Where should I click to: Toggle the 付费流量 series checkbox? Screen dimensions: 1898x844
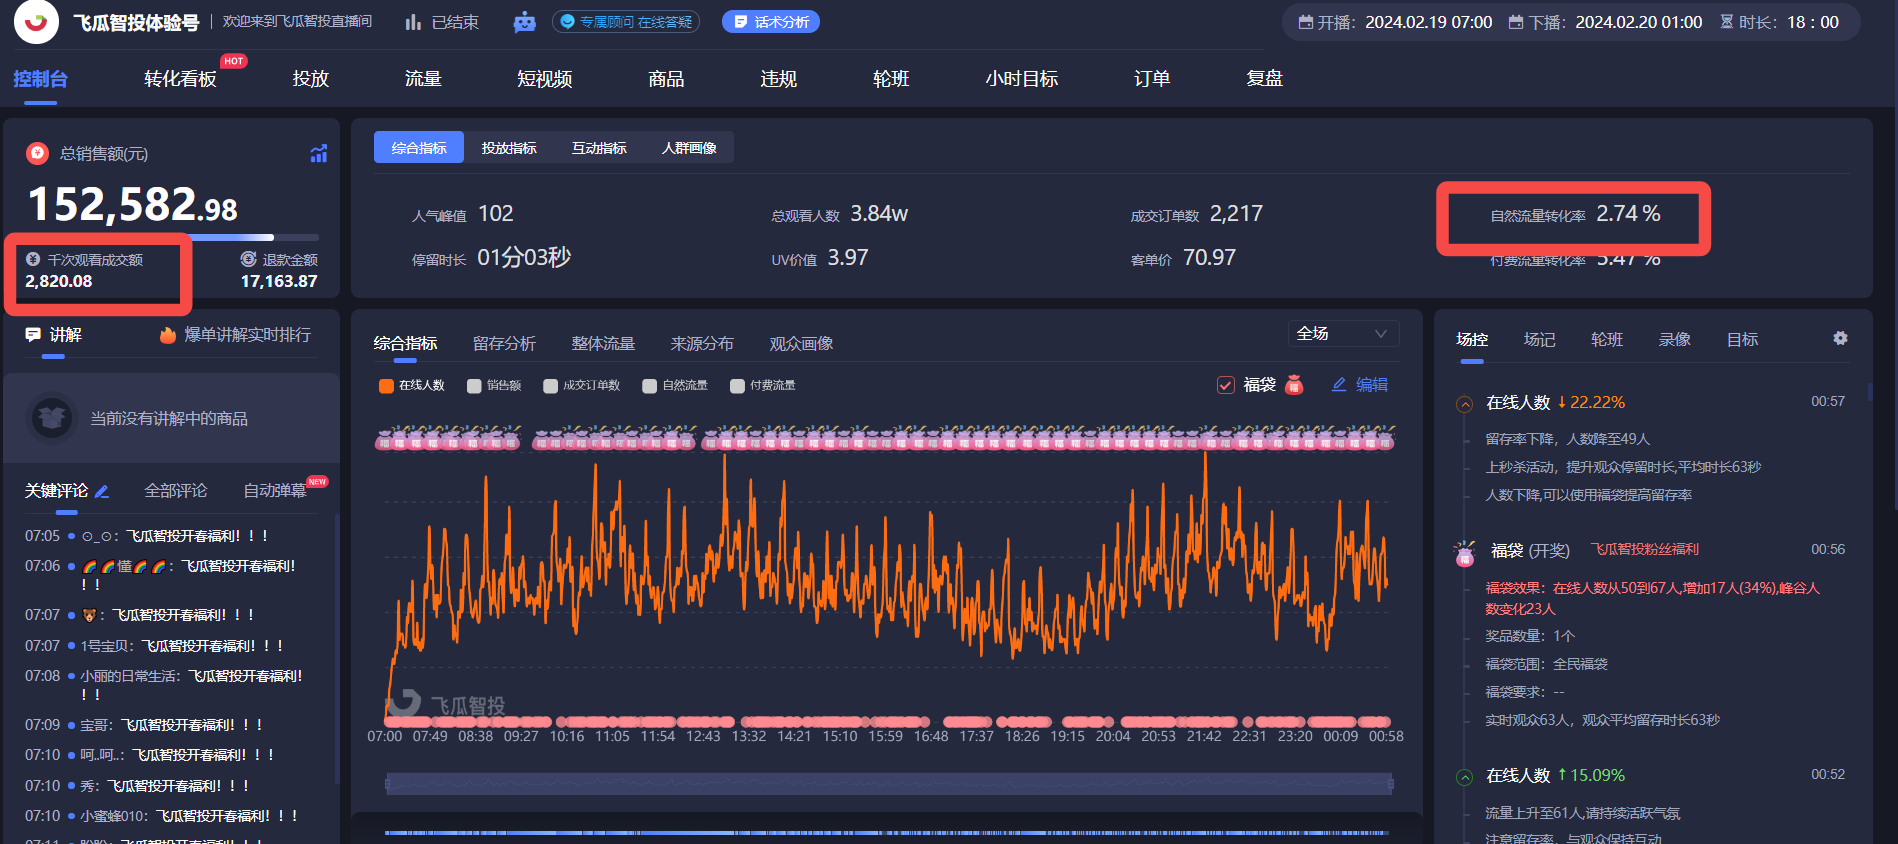pos(737,386)
